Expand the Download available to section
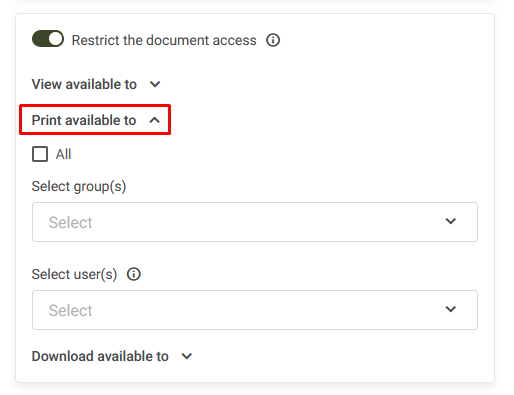 click(112, 356)
